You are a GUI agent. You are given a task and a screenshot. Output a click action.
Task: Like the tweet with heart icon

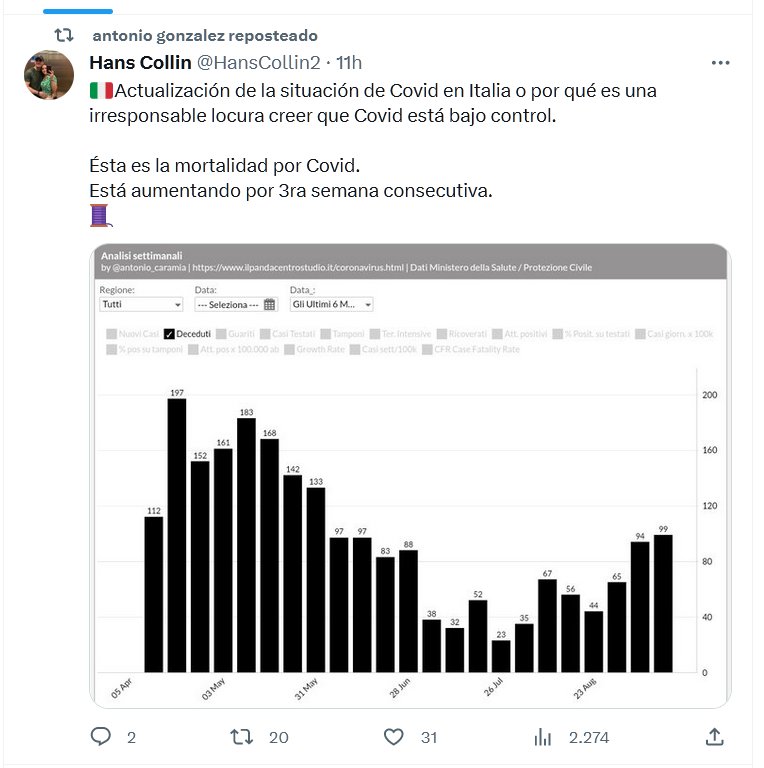pyautogui.click(x=394, y=737)
